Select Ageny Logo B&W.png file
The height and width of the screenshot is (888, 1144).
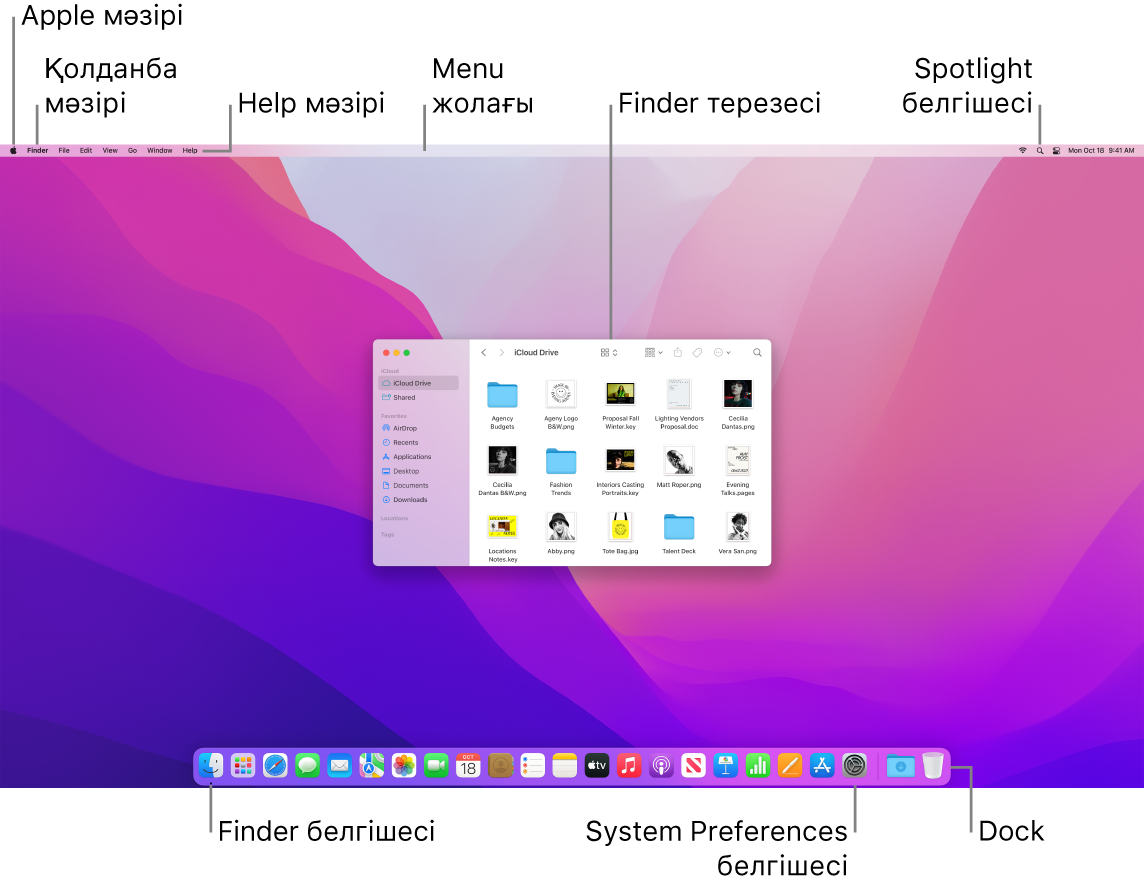(561, 405)
